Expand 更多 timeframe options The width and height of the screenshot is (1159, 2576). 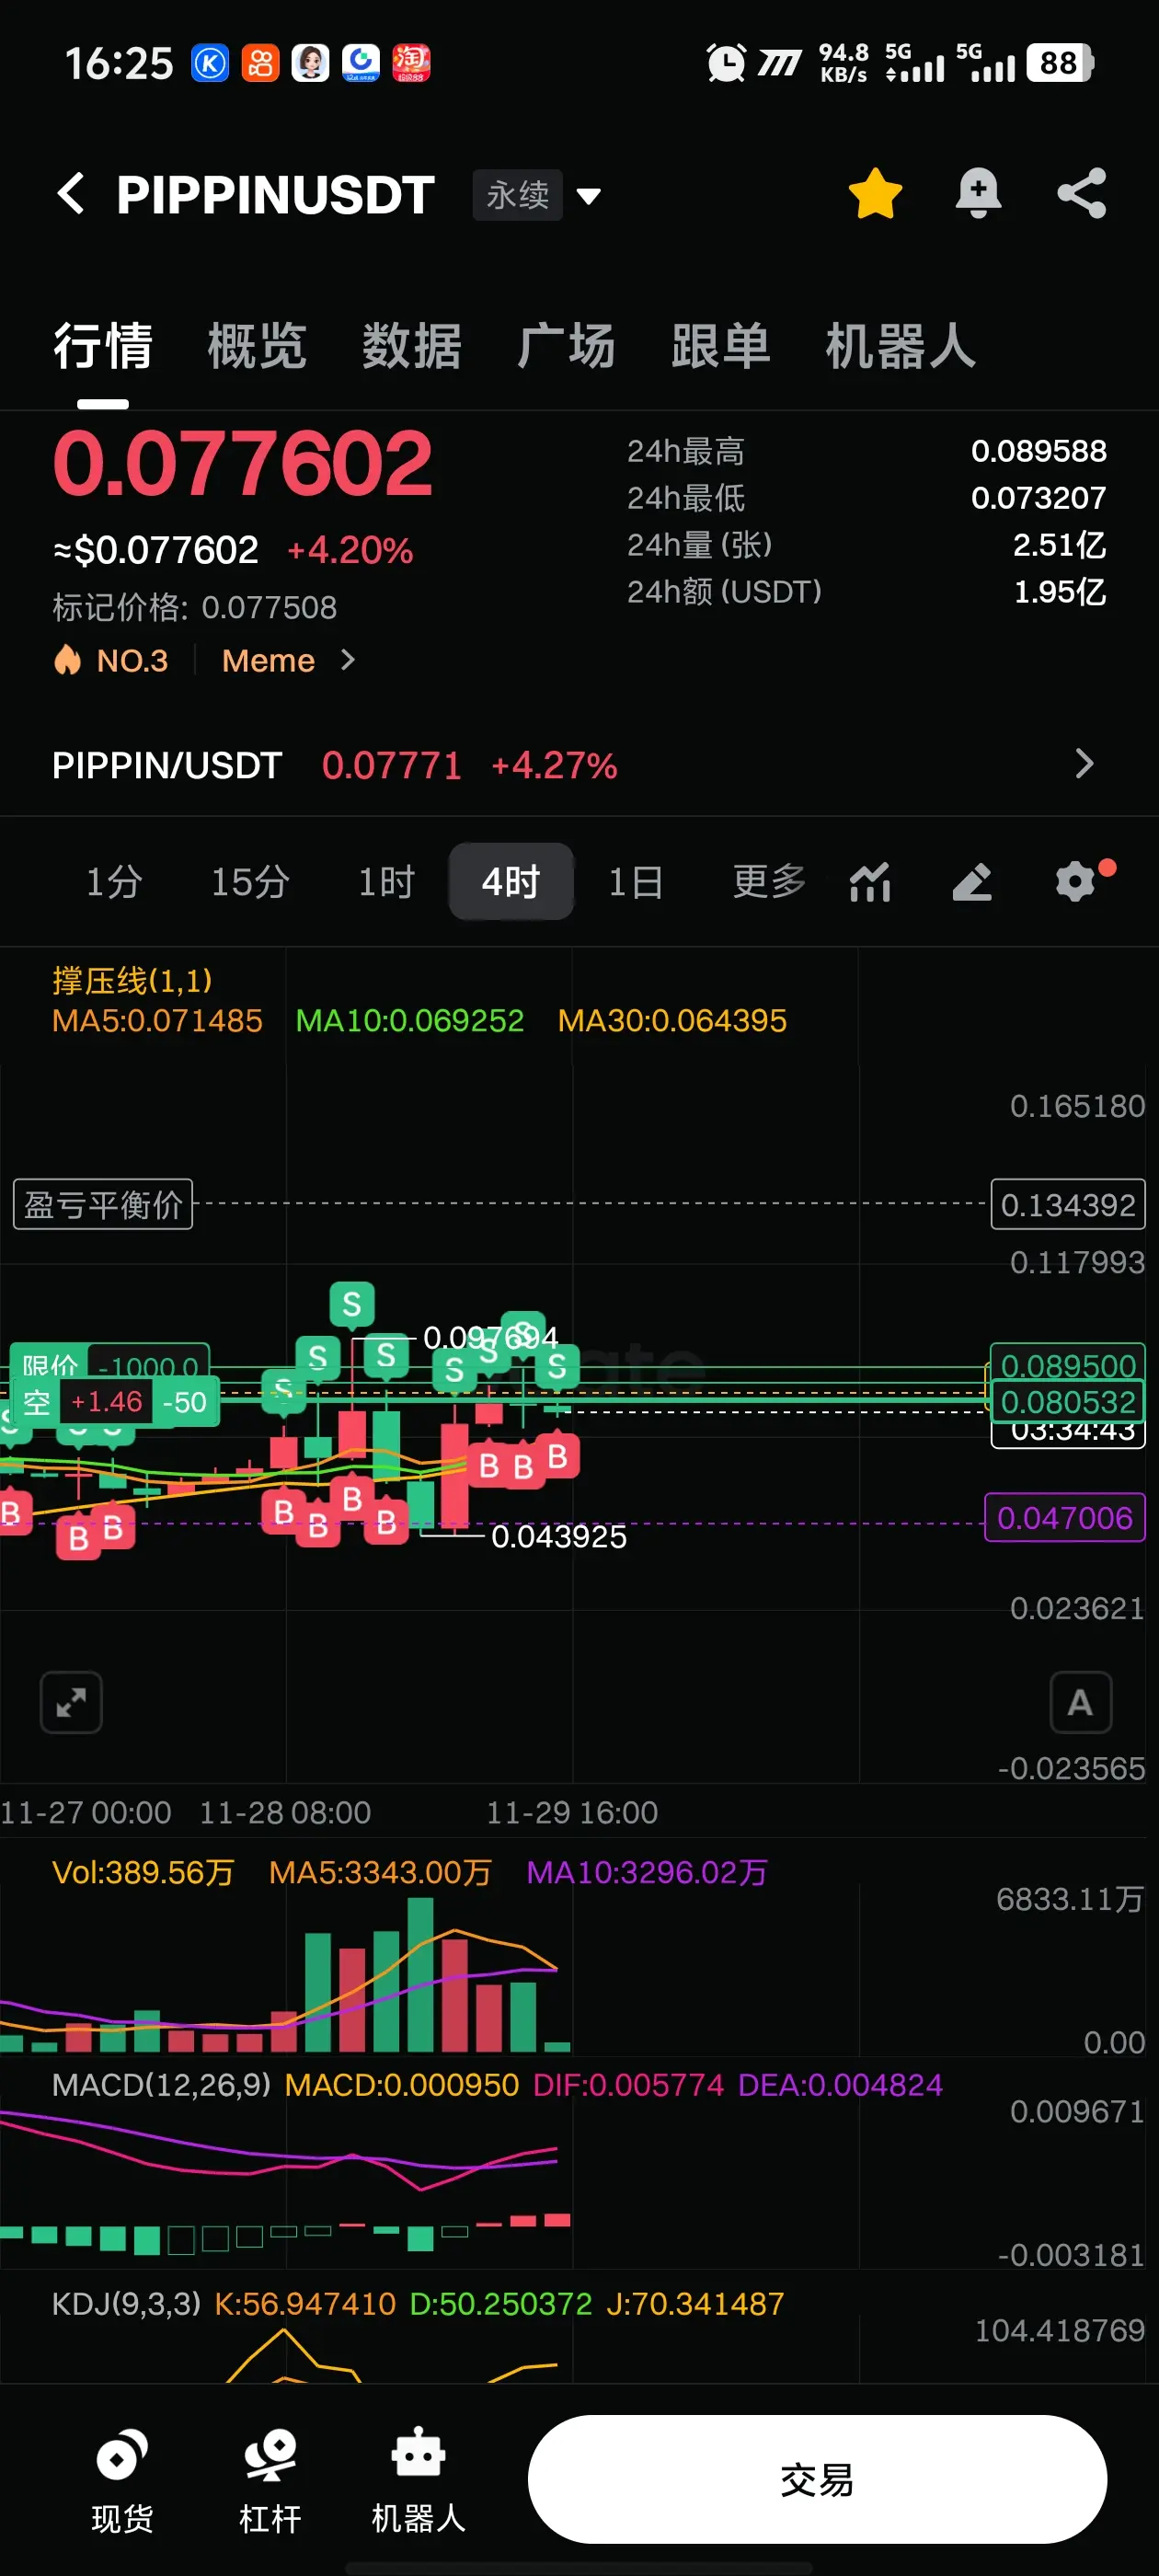[769, 881]
